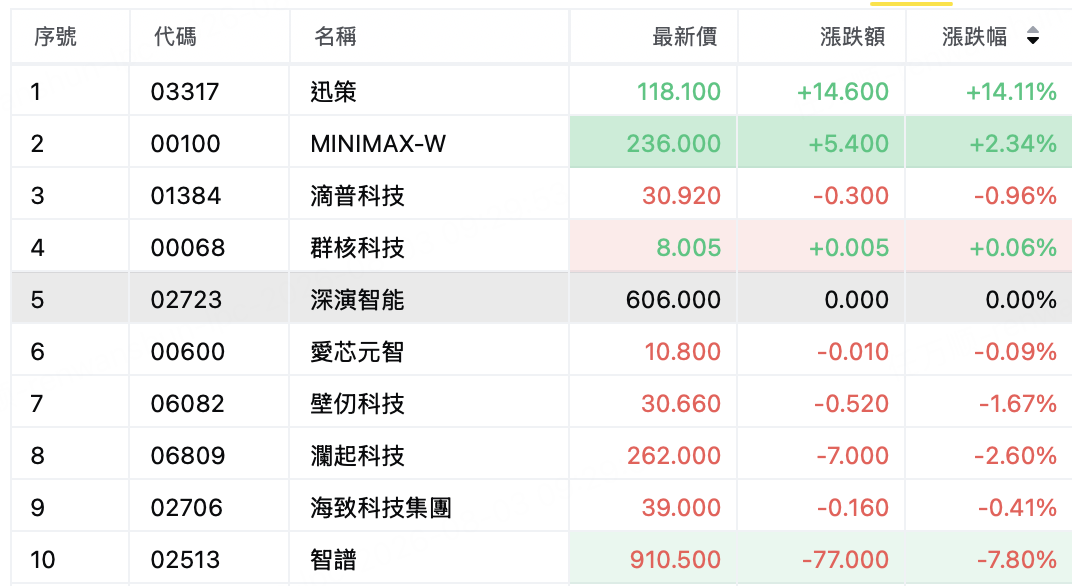Click the 漲跌額 column header
1072x586 pixels.
(852, 36)
